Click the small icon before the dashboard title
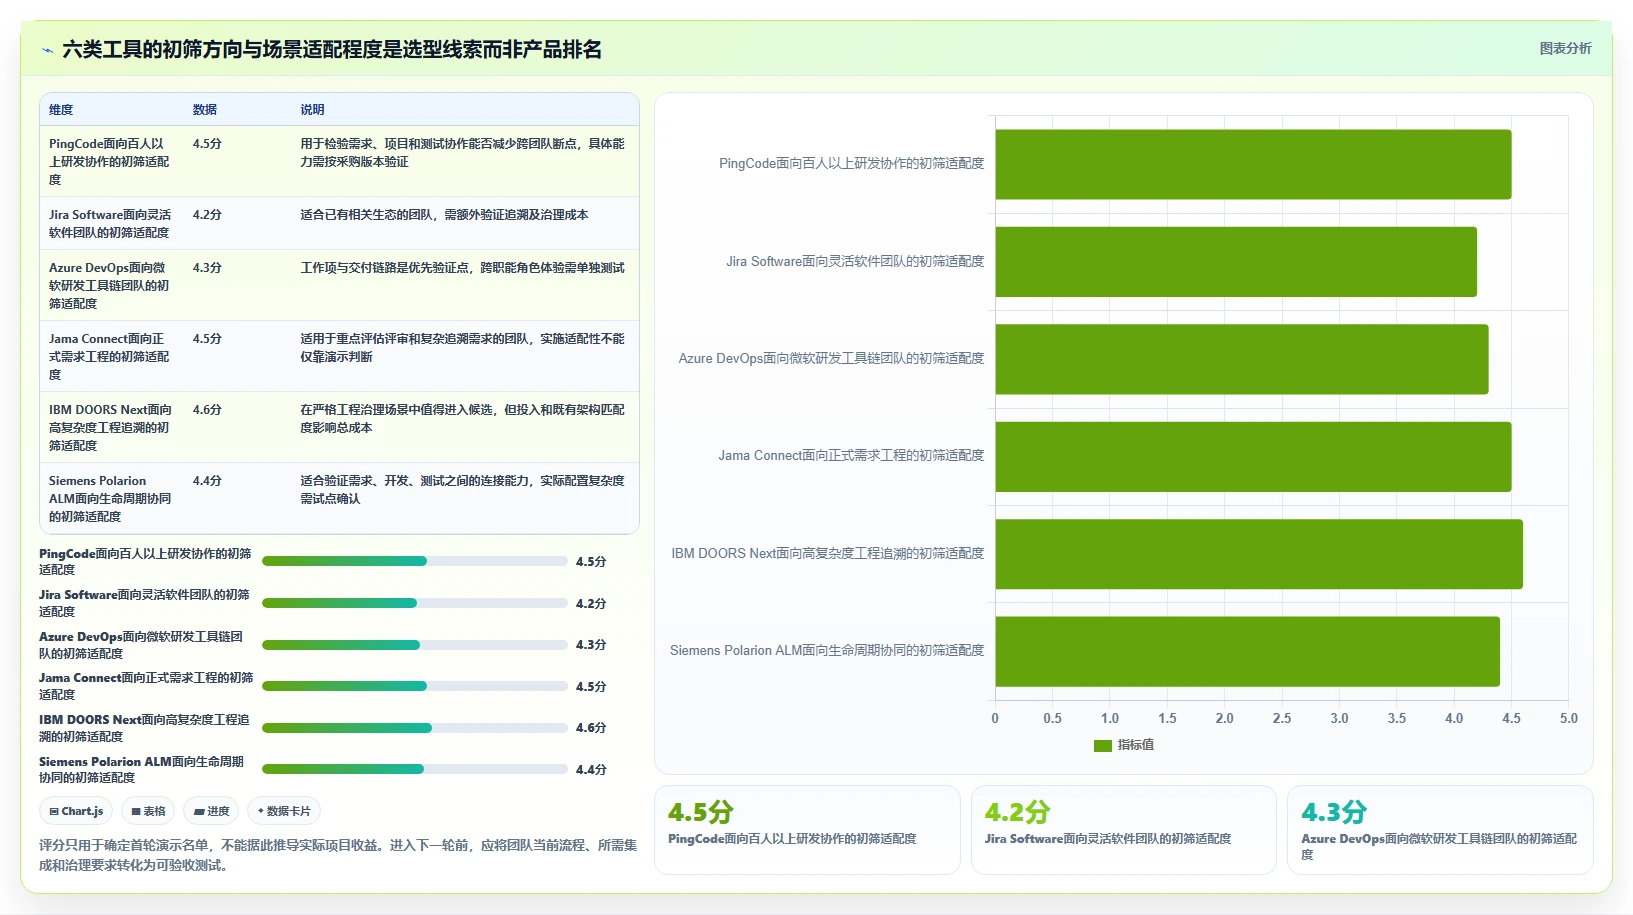Image resolution: width=1633 pixels, height=915 pixels. click(47, 50)
